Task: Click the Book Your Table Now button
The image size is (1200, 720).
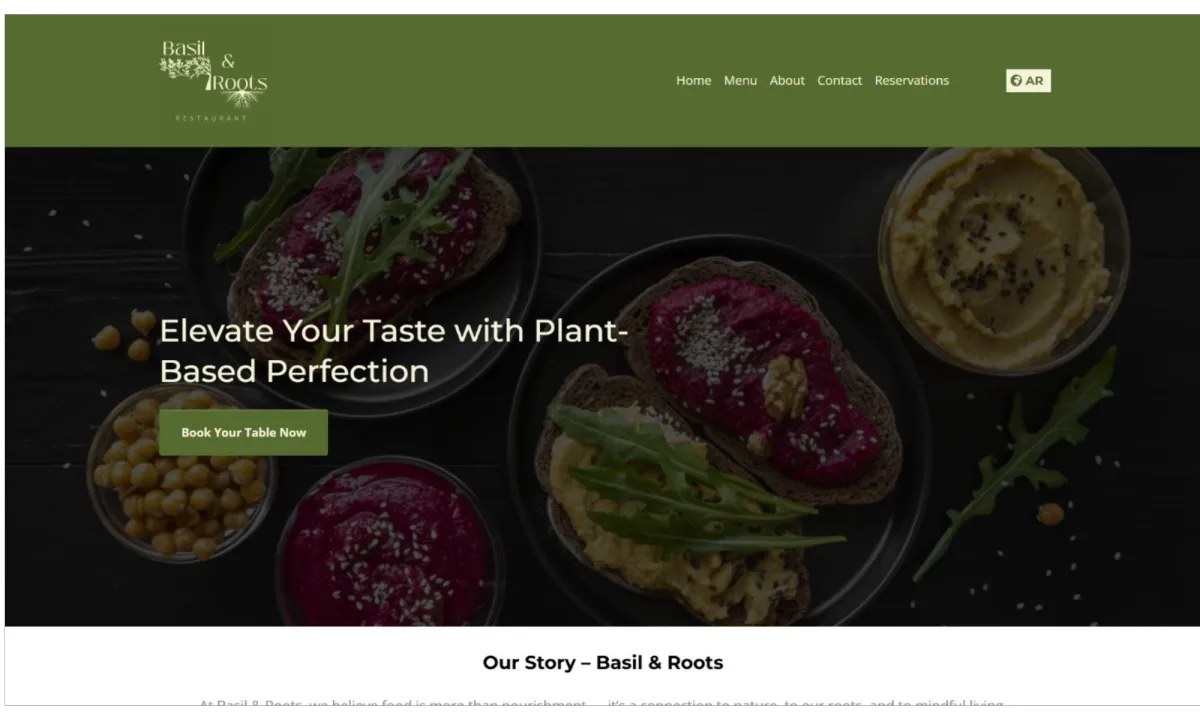Action: pyautogui.click(x=243, y=432)
